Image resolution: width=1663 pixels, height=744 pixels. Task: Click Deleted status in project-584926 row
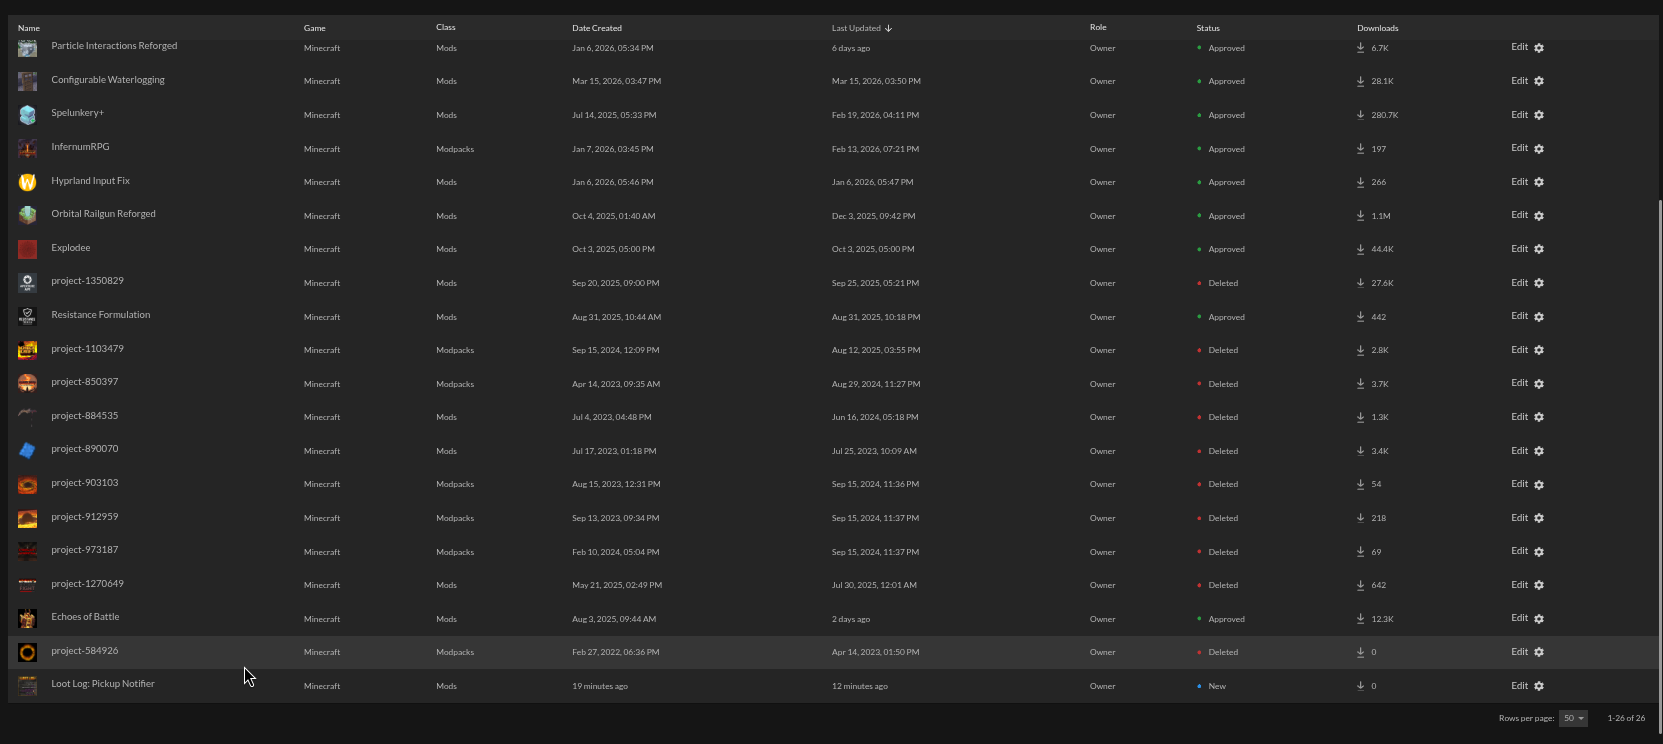1223,652
